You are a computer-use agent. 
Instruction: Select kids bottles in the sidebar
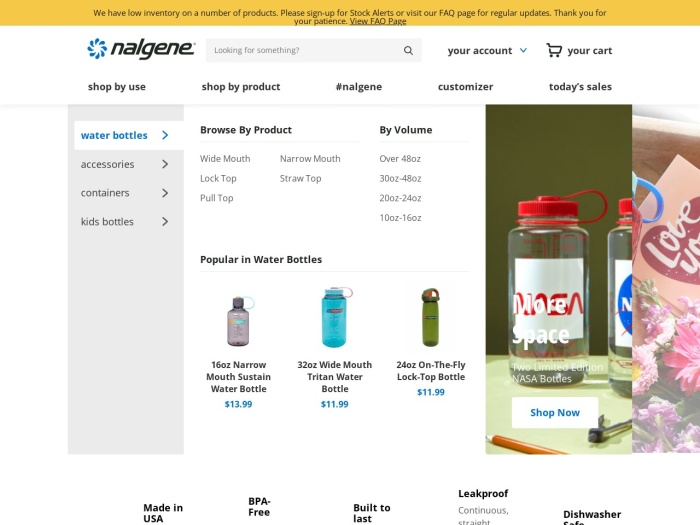point(107,222)
